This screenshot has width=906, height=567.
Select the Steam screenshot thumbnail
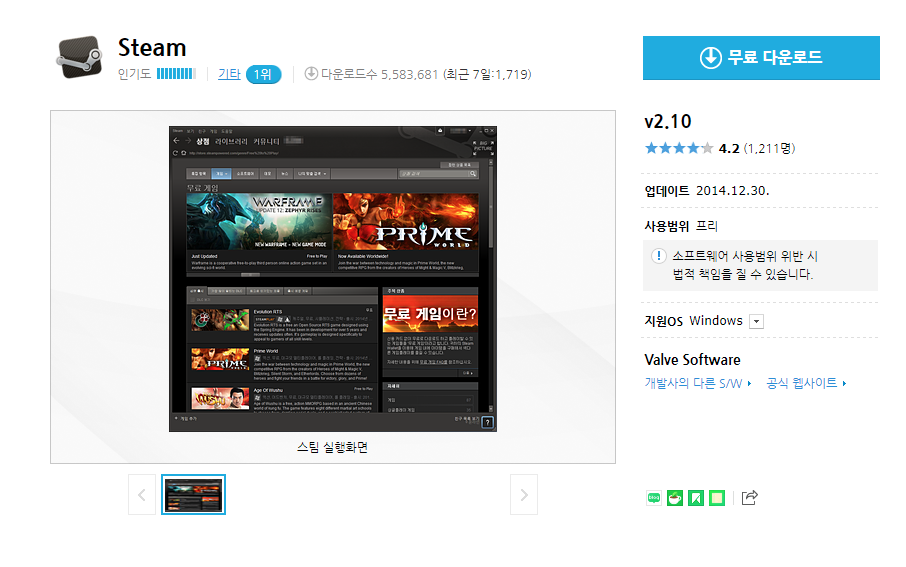point(194,495)
